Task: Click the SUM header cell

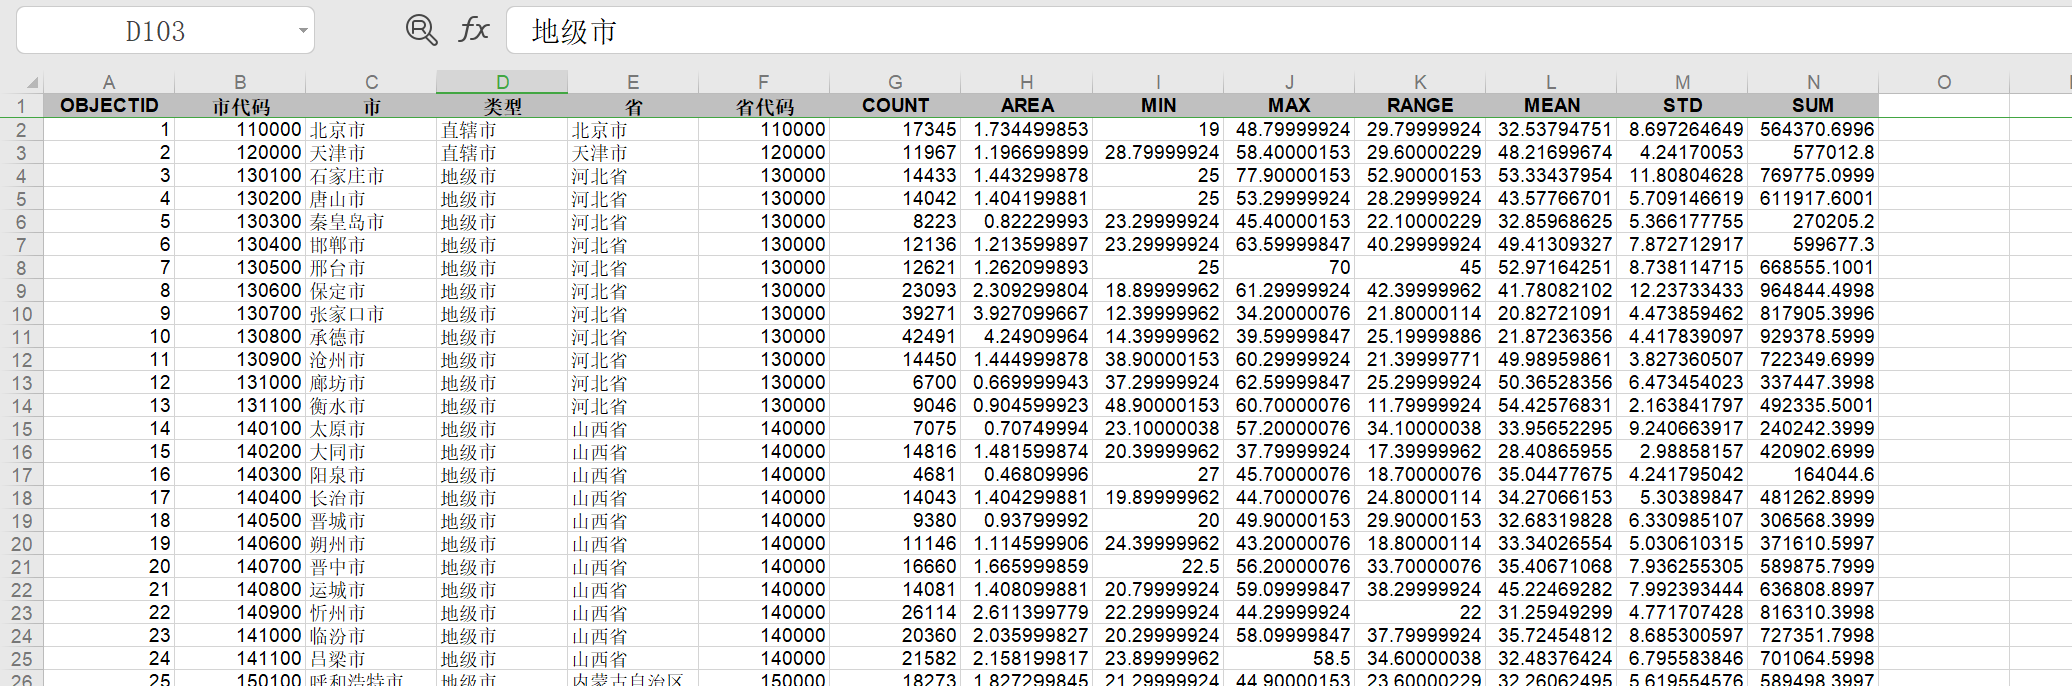Action: click(x=1813, y=106)
